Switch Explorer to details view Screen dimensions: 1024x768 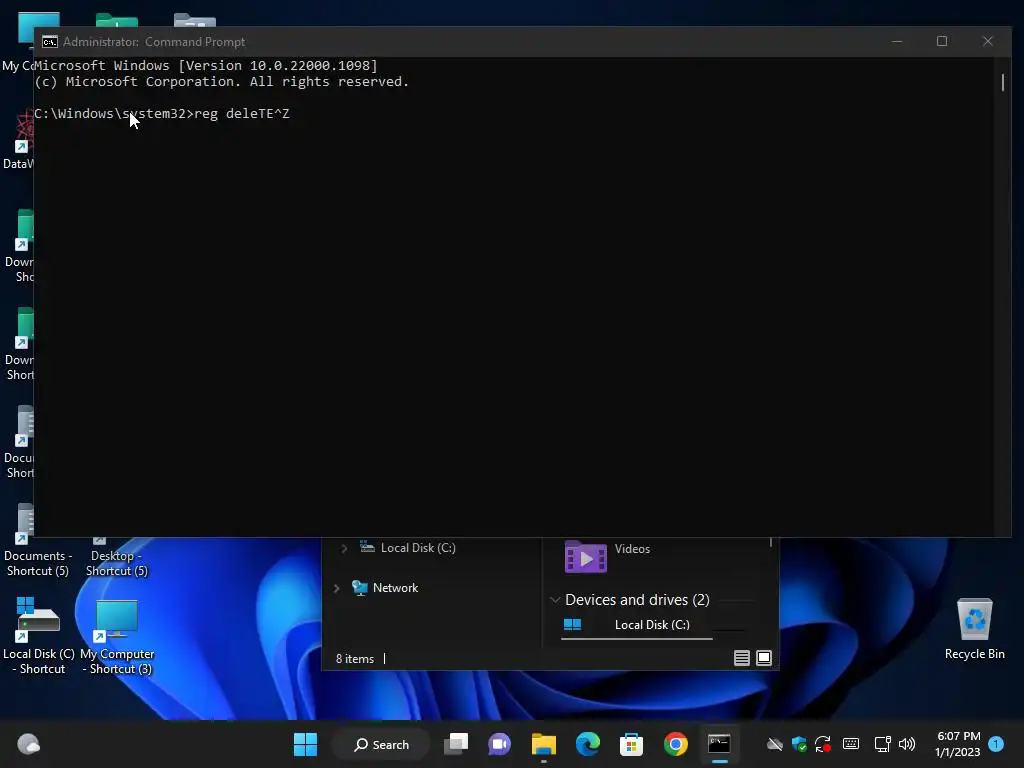(741, 658)
